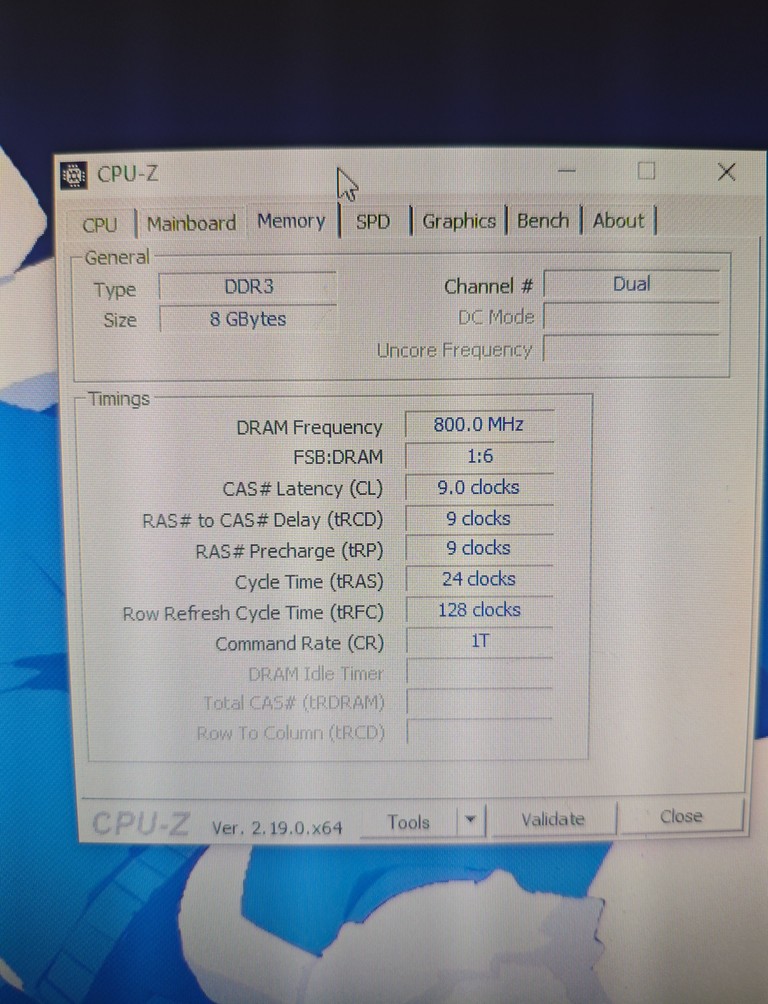Click the 8 GBytes size field
The image size is (768, 1004).
click(x=248, y=319)
